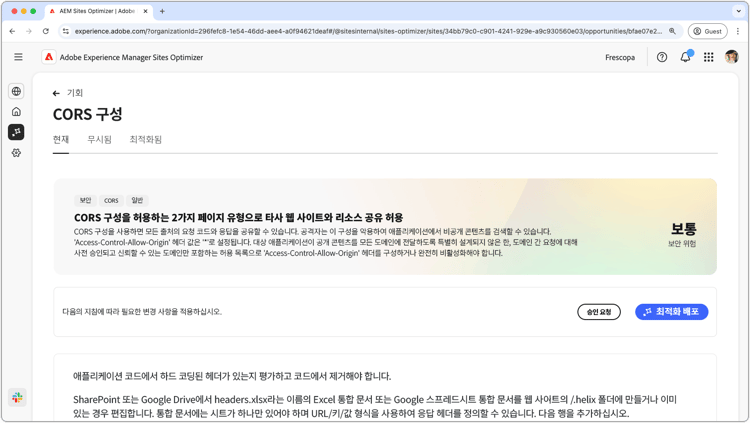Click the Adobe Experience Manager Sites Optimizer title
This screenshot has height=423, width=750.
(x=131, y=57)
